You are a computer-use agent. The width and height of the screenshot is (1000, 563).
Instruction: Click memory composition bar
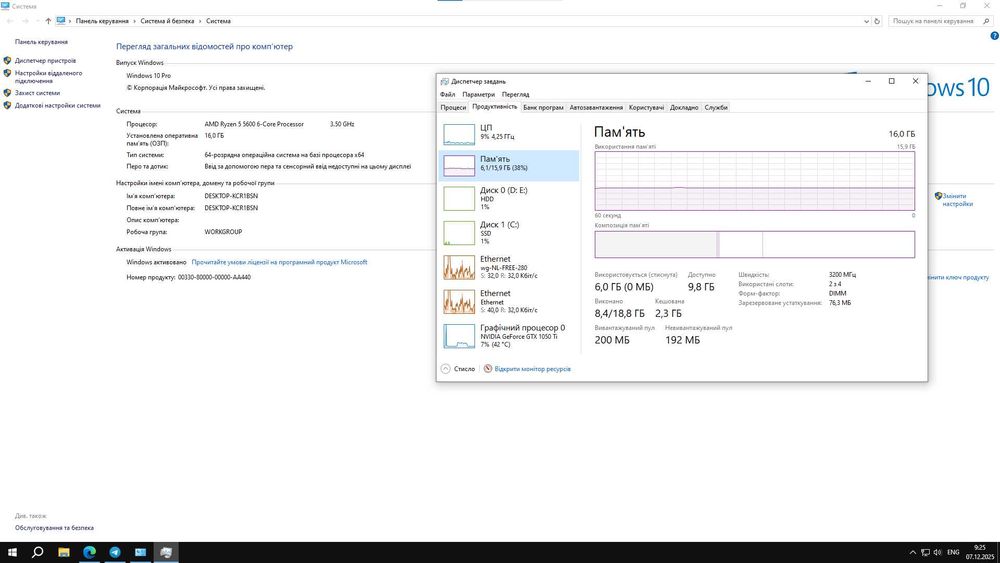click(754, 245)
